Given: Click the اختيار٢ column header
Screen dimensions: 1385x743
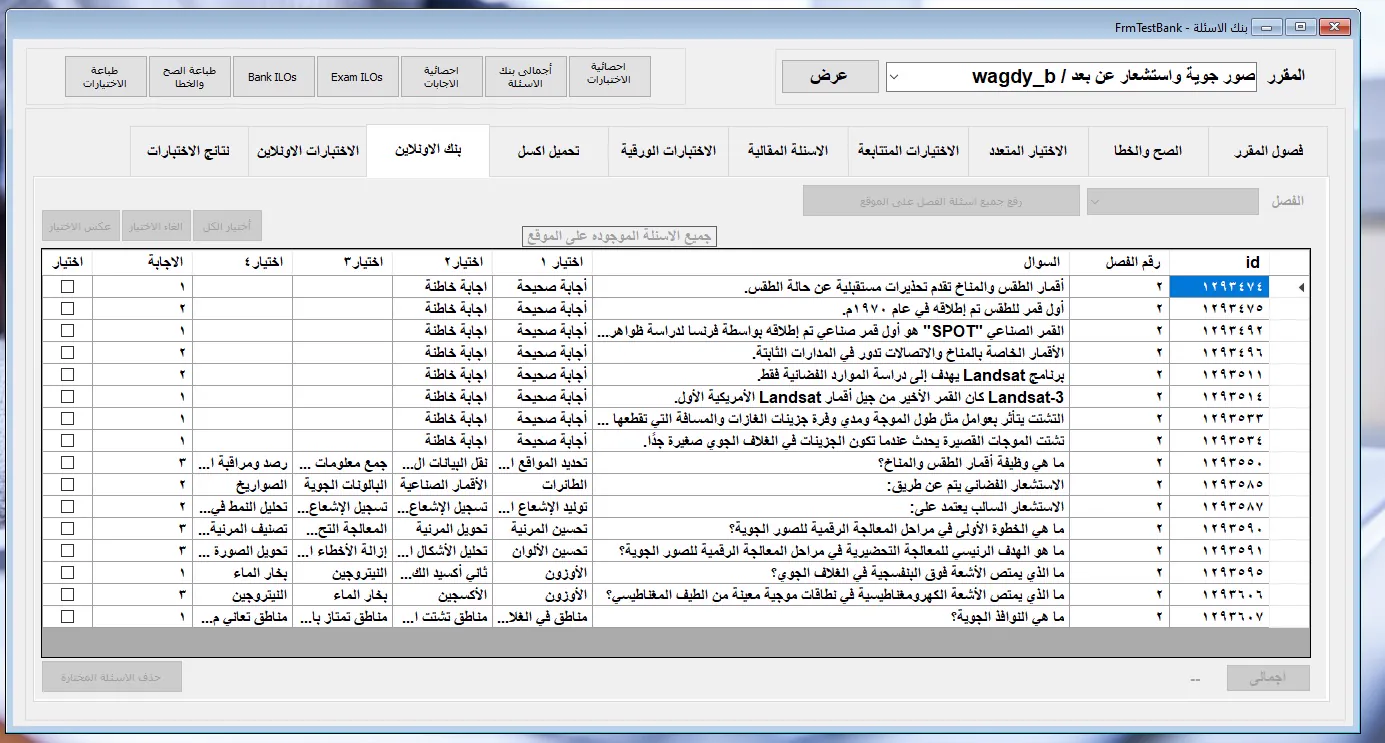Looking at the screenshot, I should pyautogui.click(x=443, y=262).
